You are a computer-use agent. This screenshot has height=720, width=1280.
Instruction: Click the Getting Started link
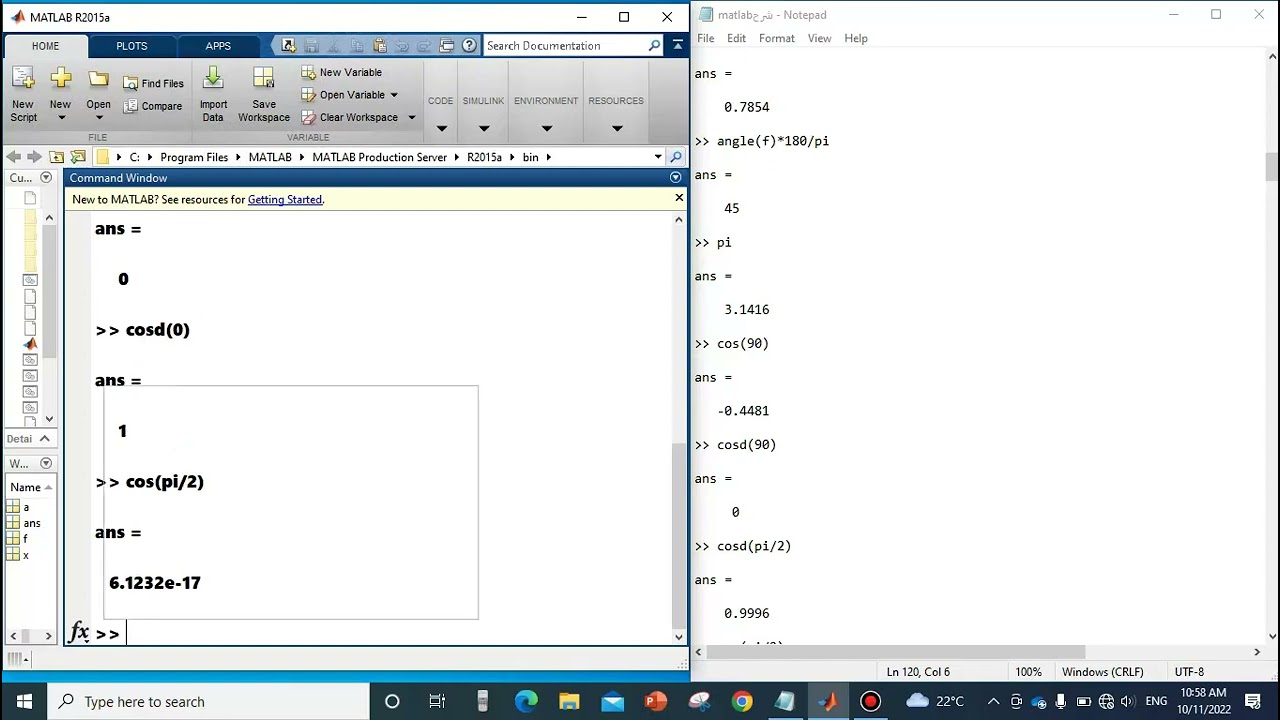pyautogui.click(x=285, y=199)
